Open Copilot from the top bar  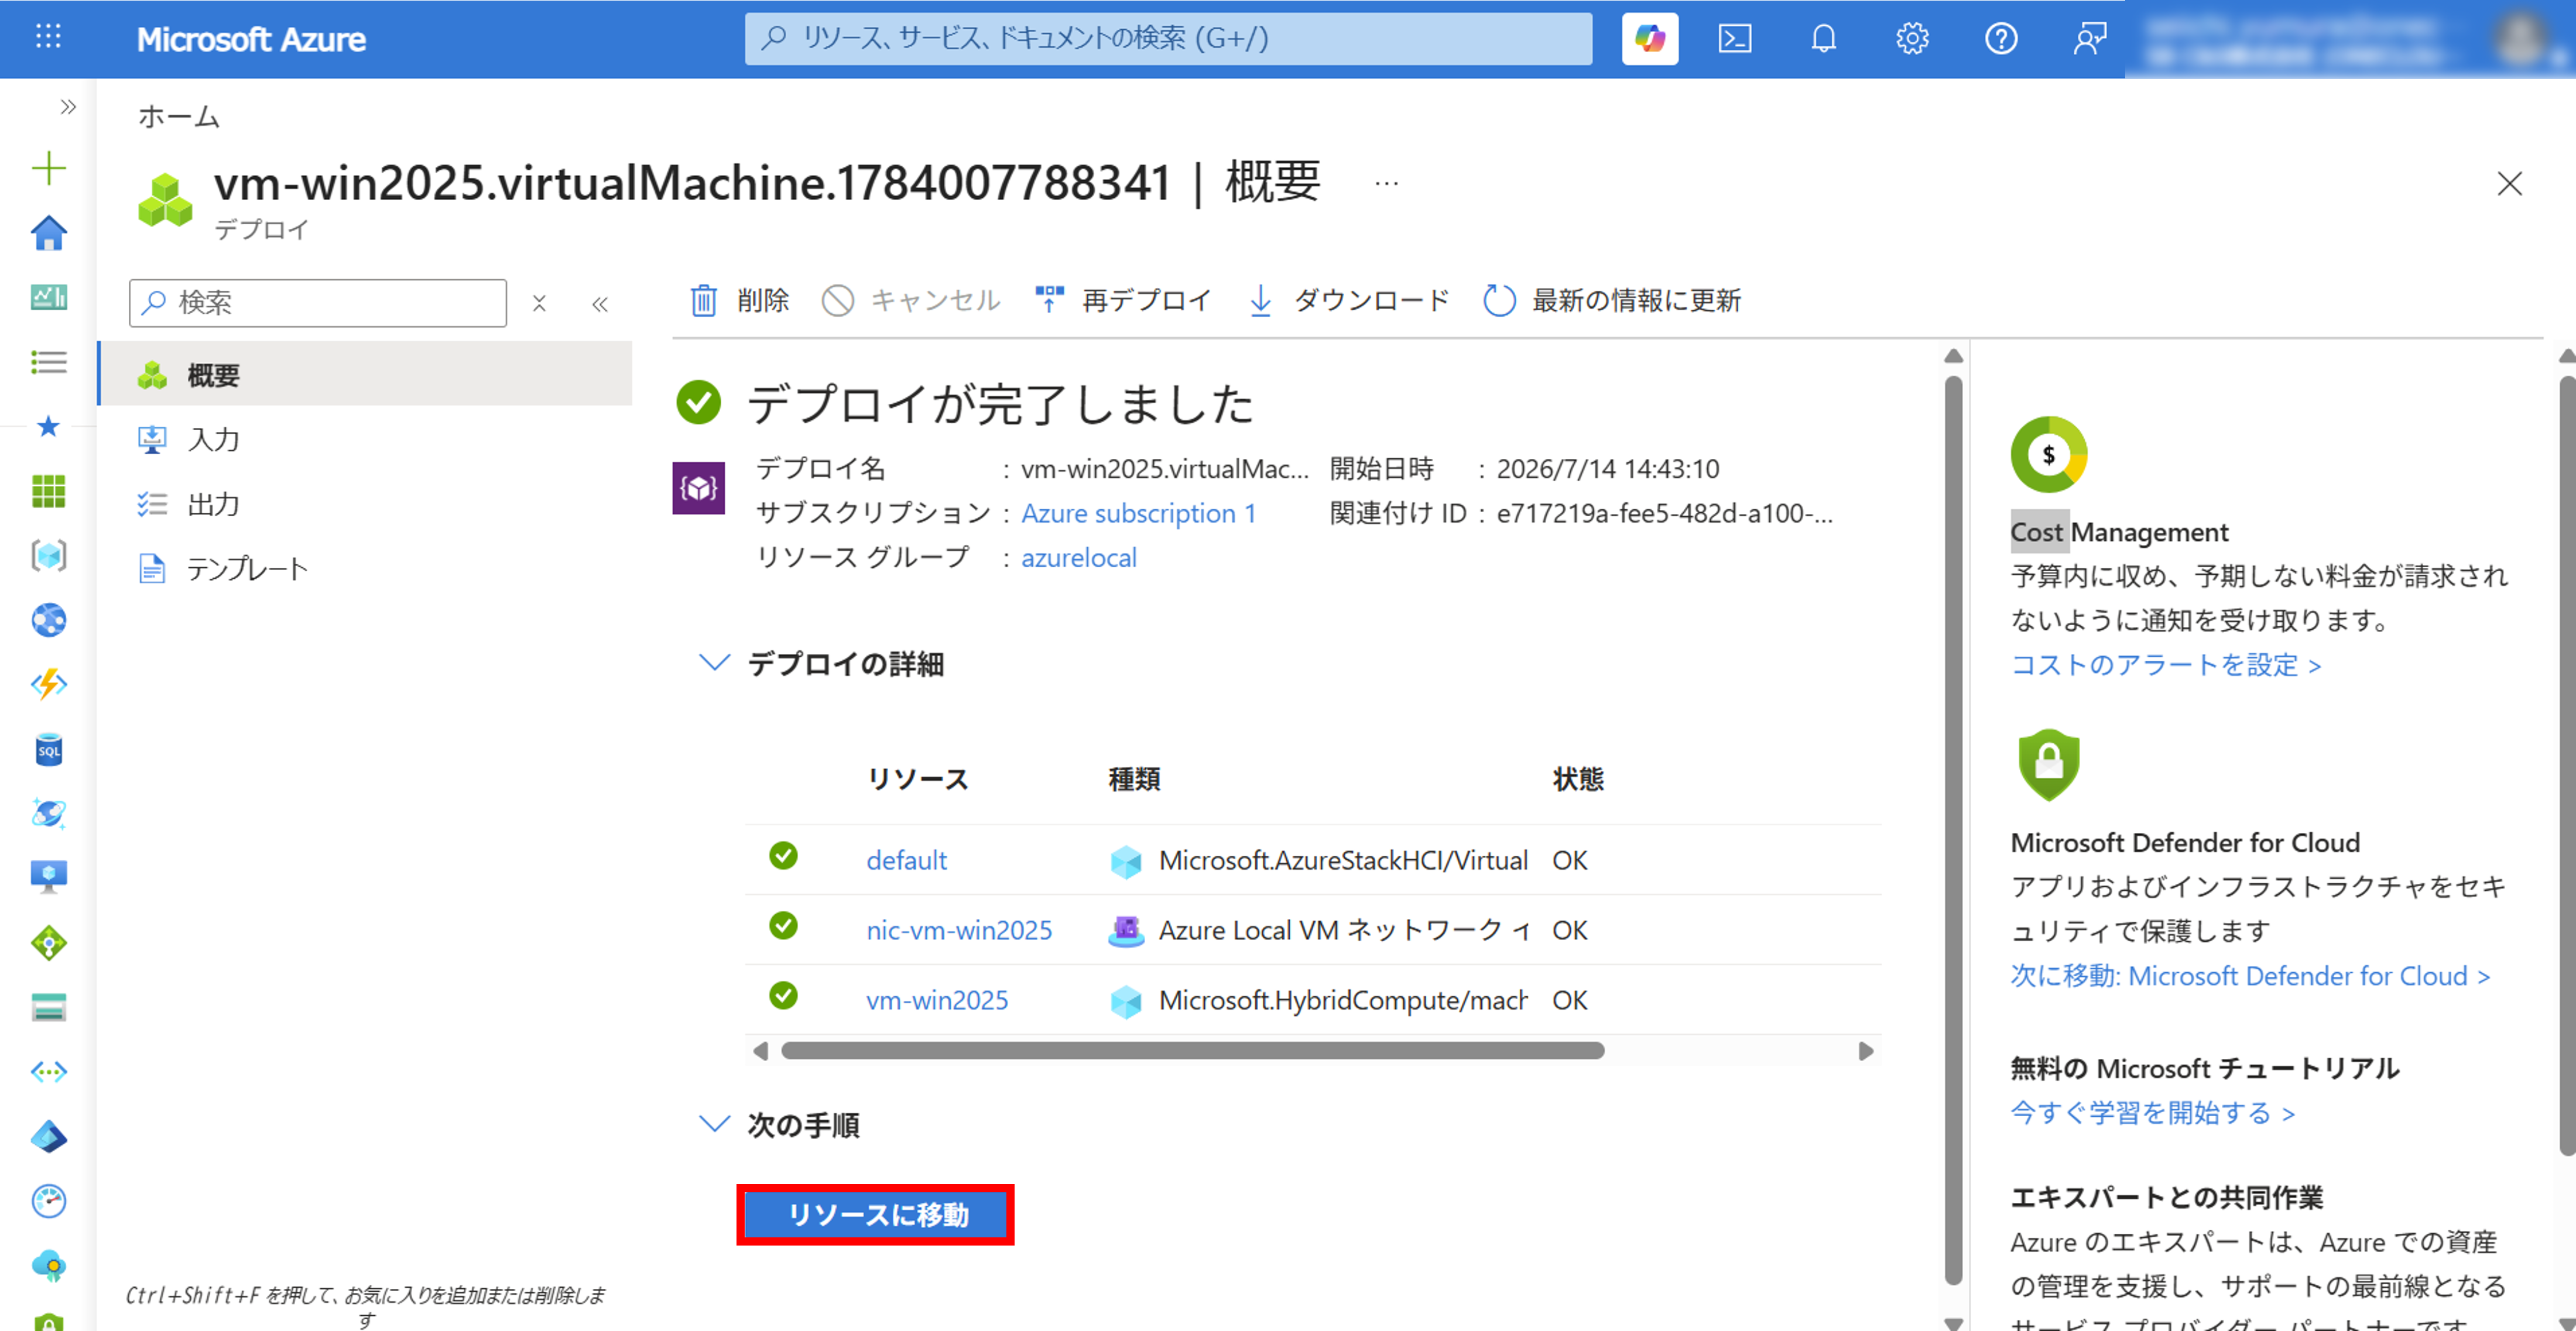click(x=1650, y=39)
